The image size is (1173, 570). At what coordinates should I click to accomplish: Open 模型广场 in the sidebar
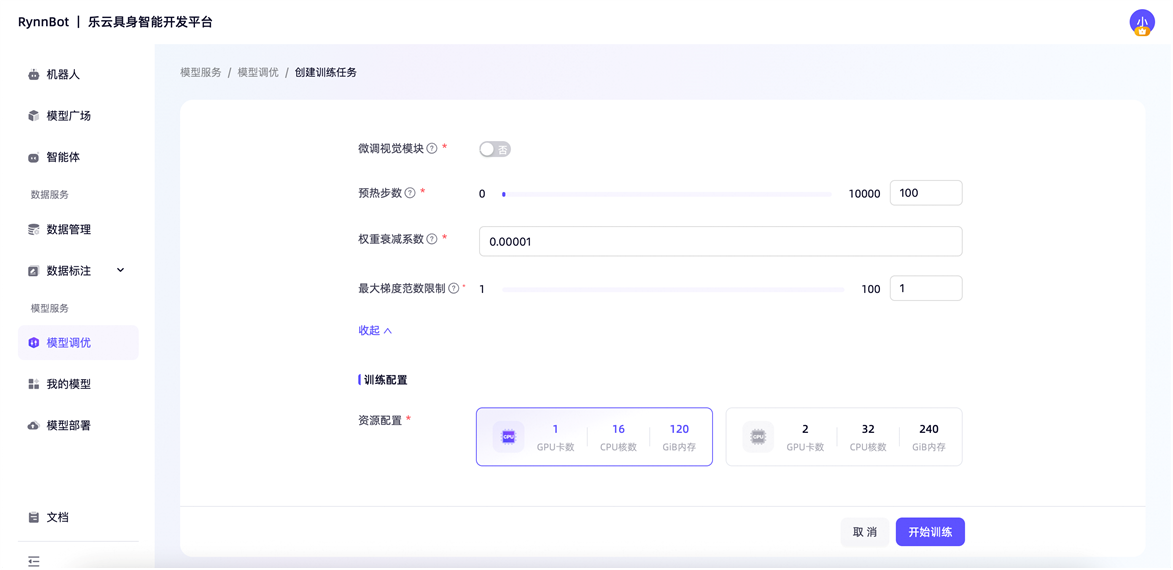pos(78,116)
